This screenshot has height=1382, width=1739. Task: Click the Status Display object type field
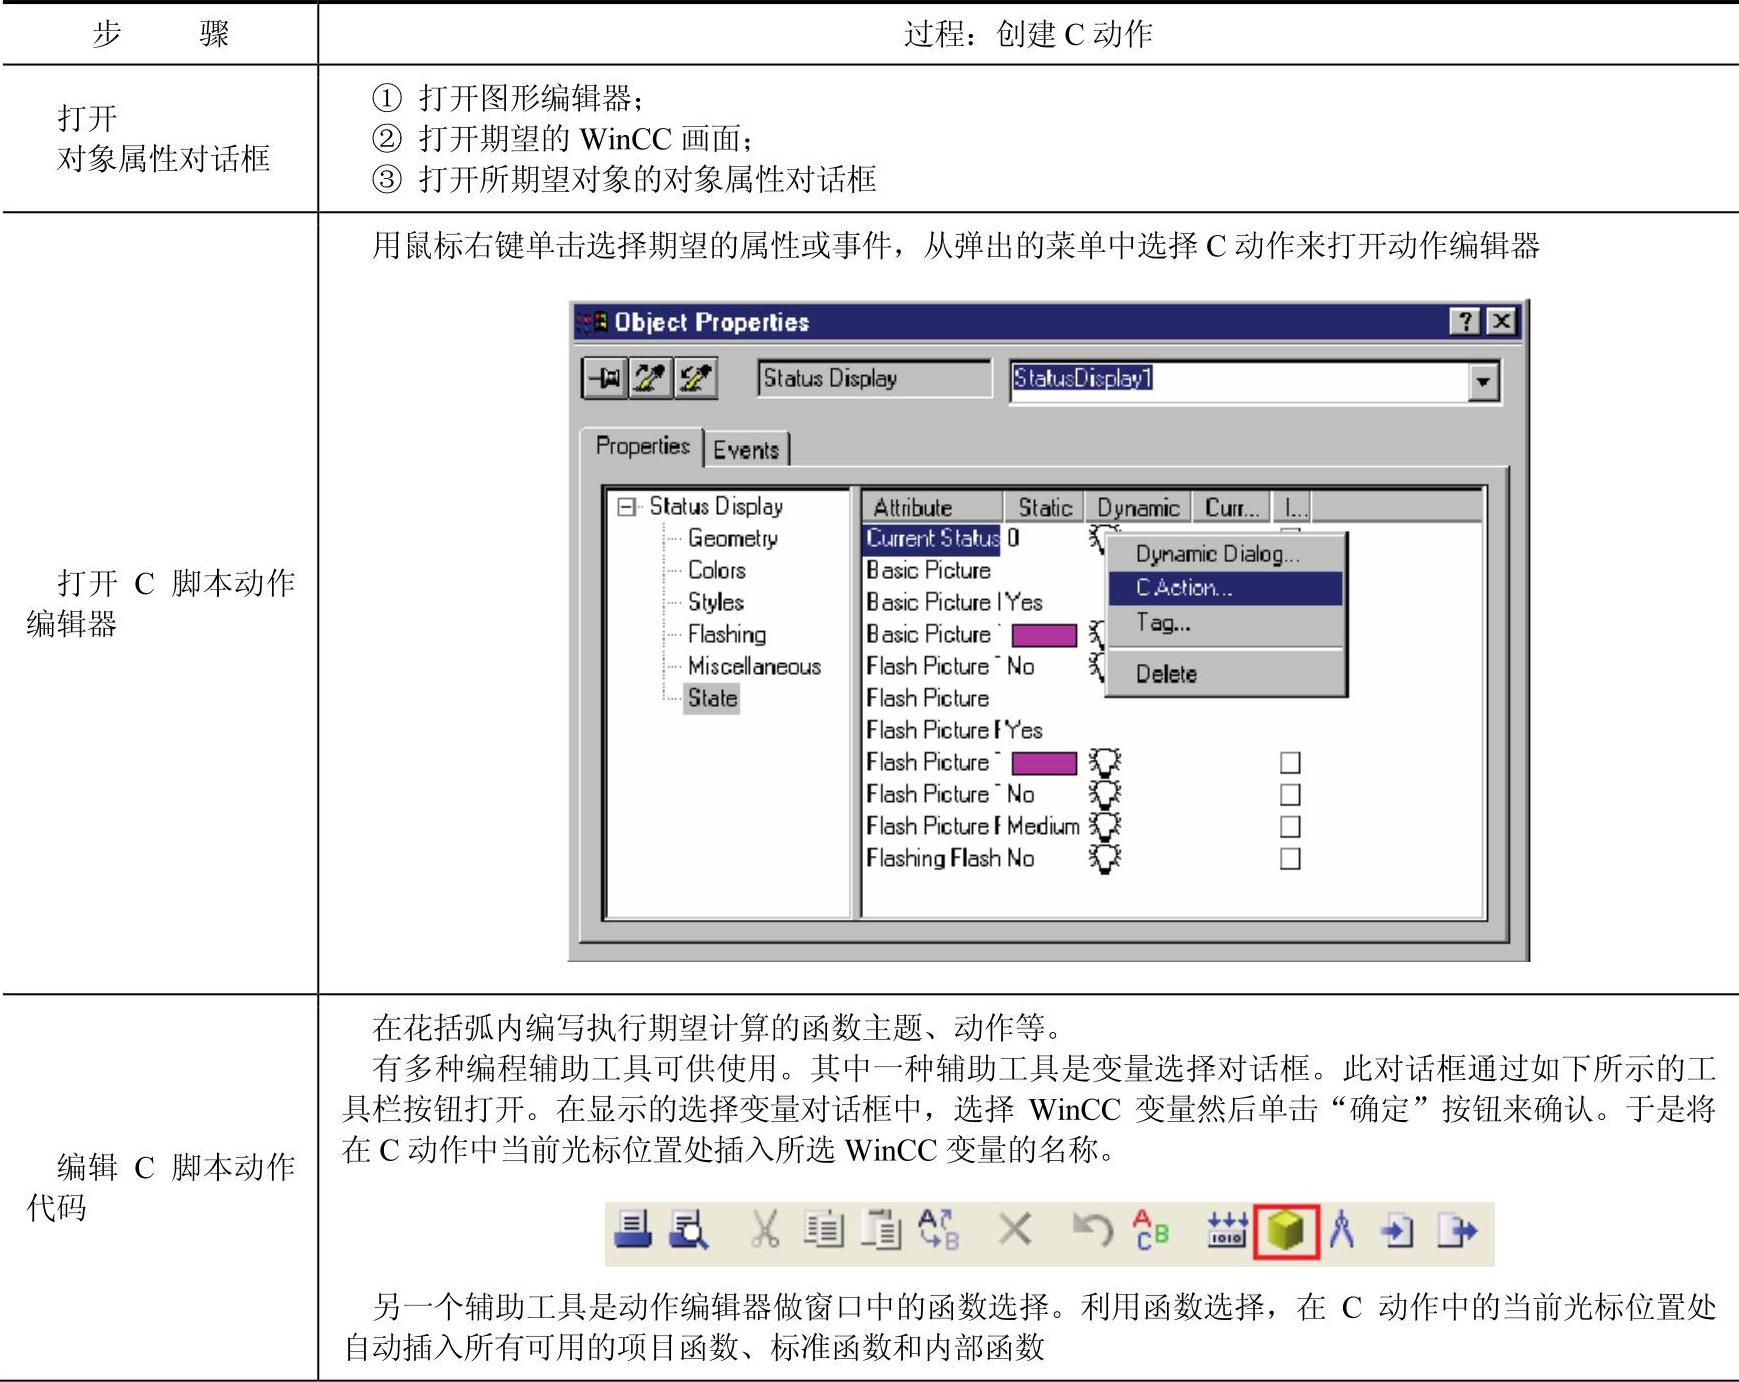[874, 378]
